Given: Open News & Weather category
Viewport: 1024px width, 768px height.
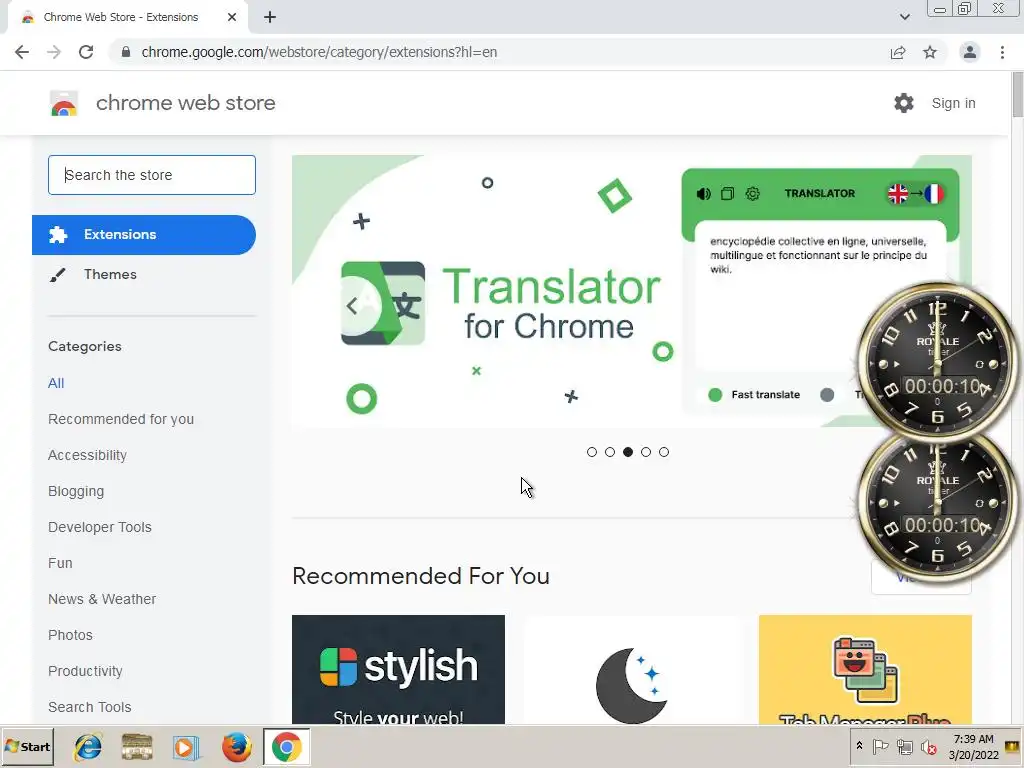Looking at the screenshot, I should coord(102,599).
